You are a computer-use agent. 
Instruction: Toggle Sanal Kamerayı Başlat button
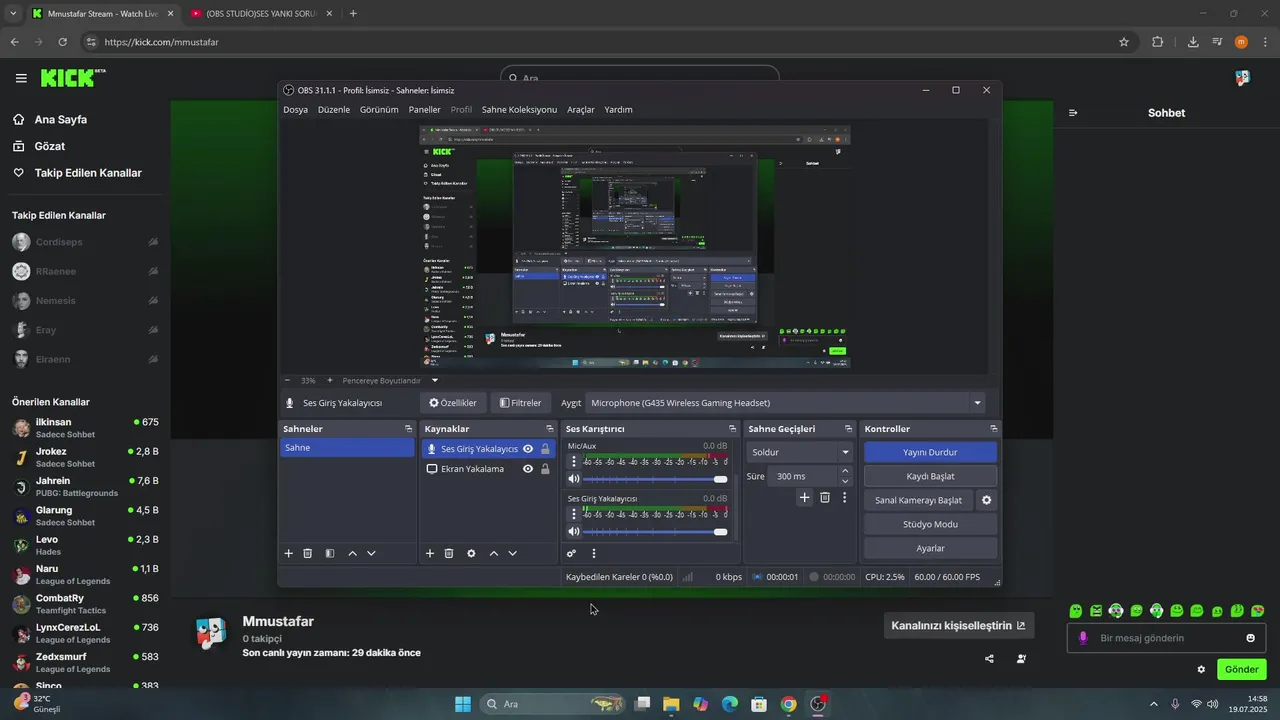(918, 500)
